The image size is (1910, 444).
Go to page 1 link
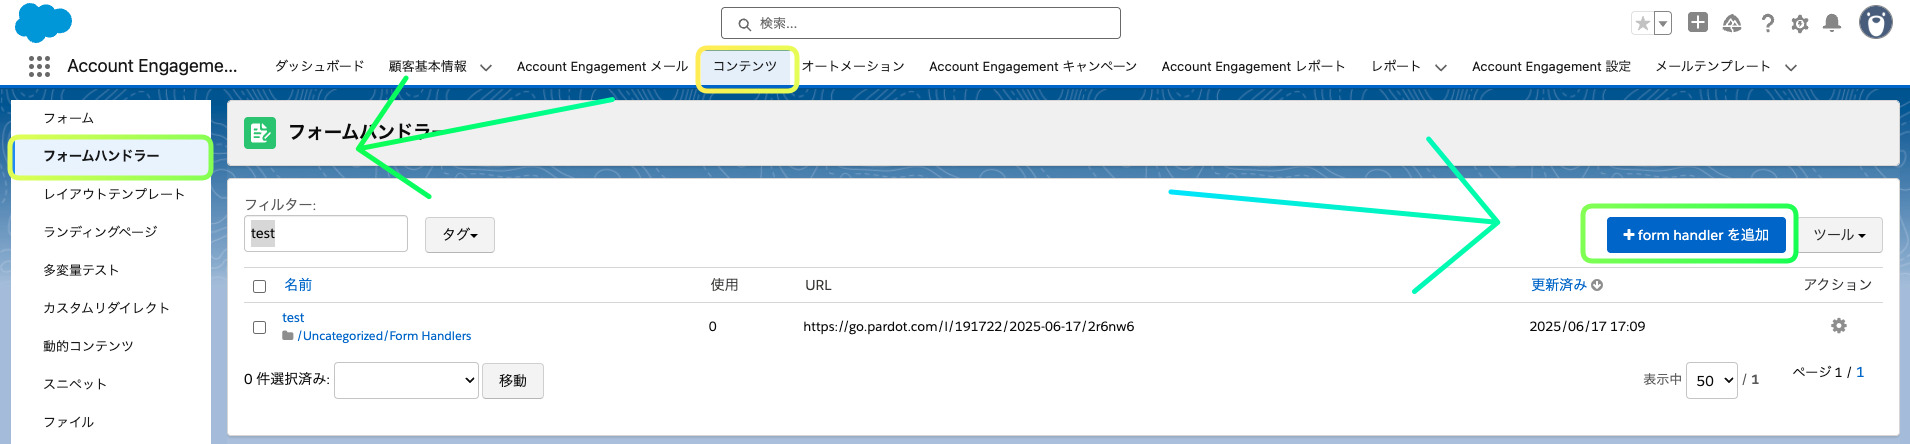click(1860, 372)
